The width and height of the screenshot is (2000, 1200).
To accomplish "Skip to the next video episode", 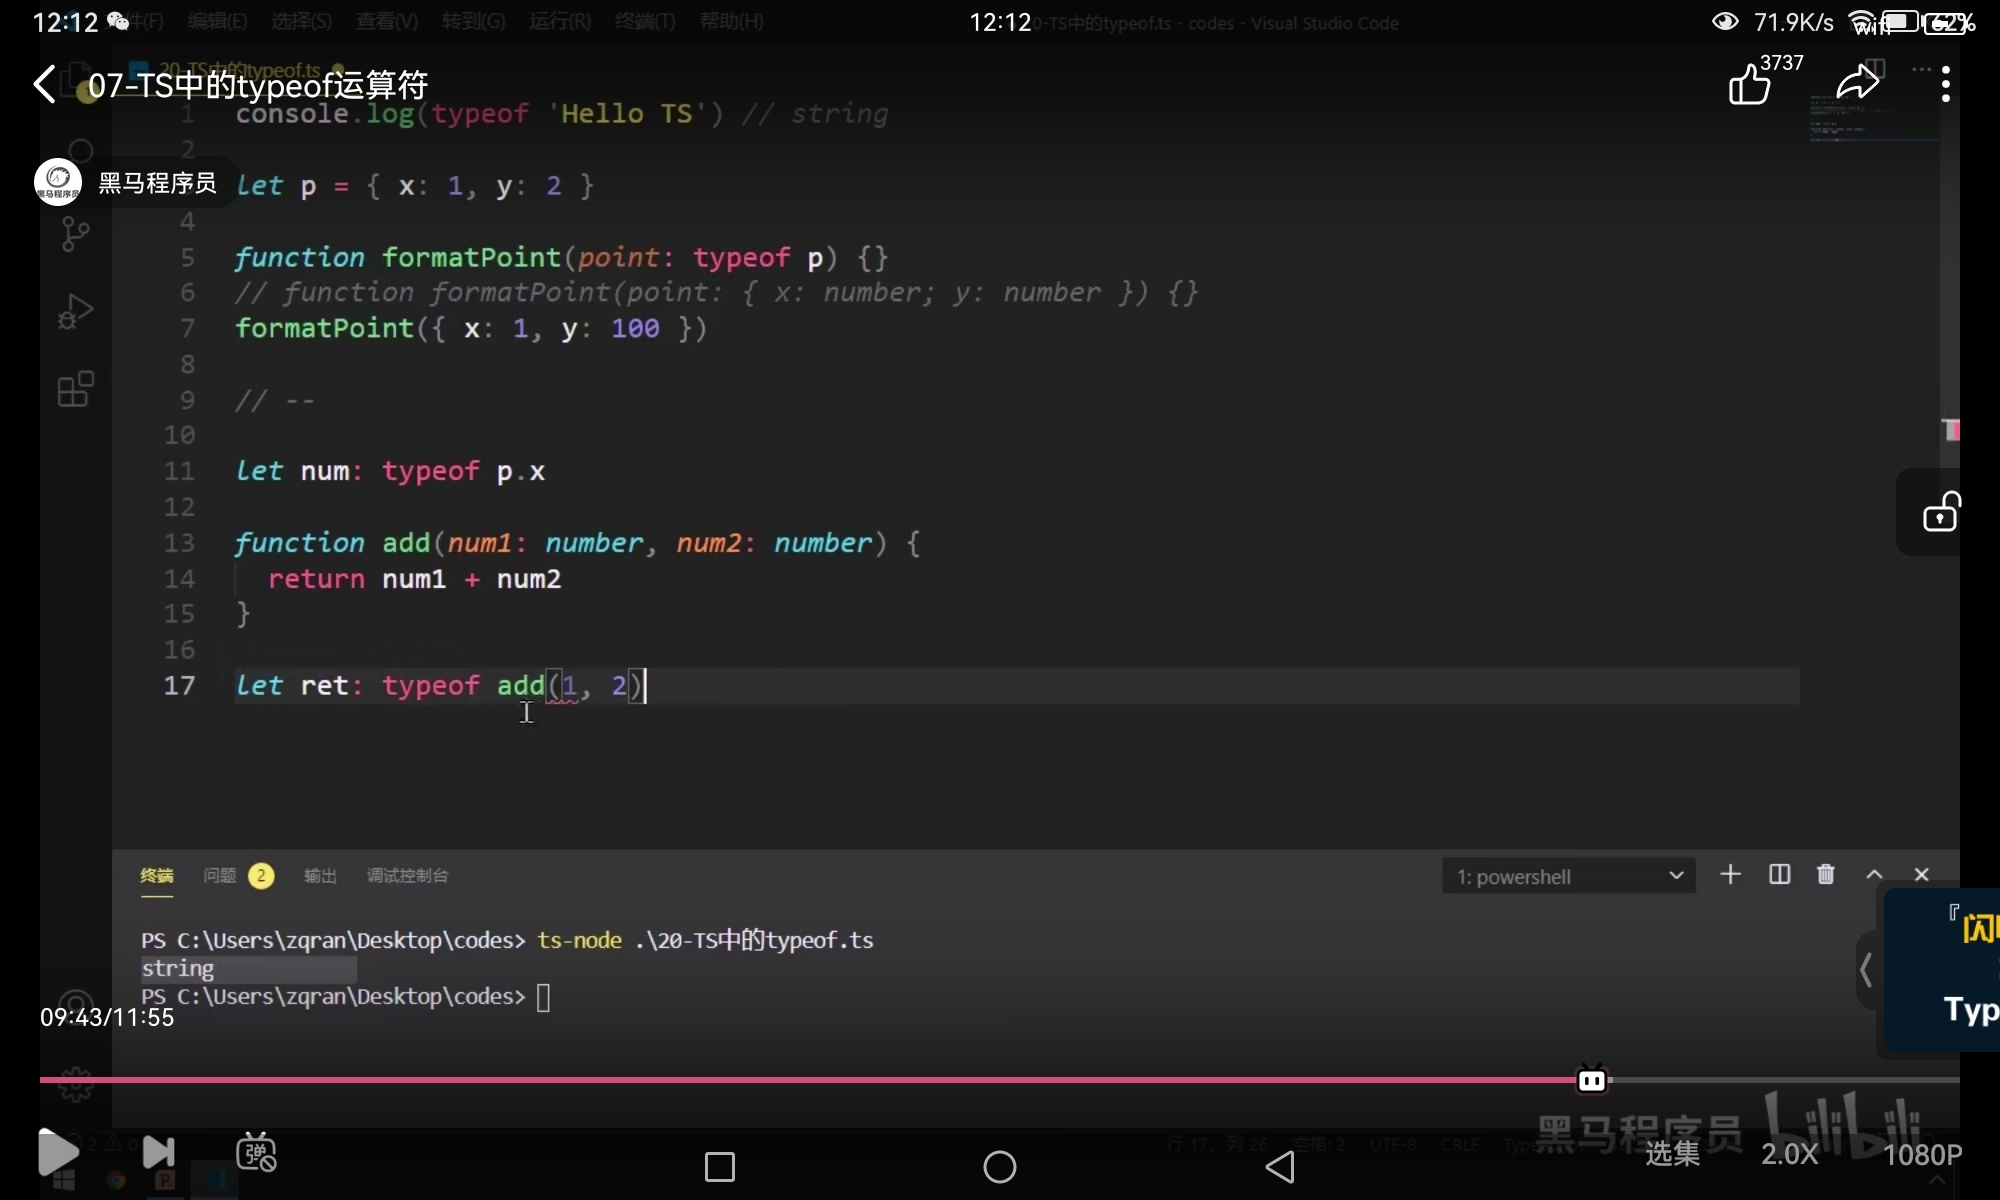I will pos(158,1153).
